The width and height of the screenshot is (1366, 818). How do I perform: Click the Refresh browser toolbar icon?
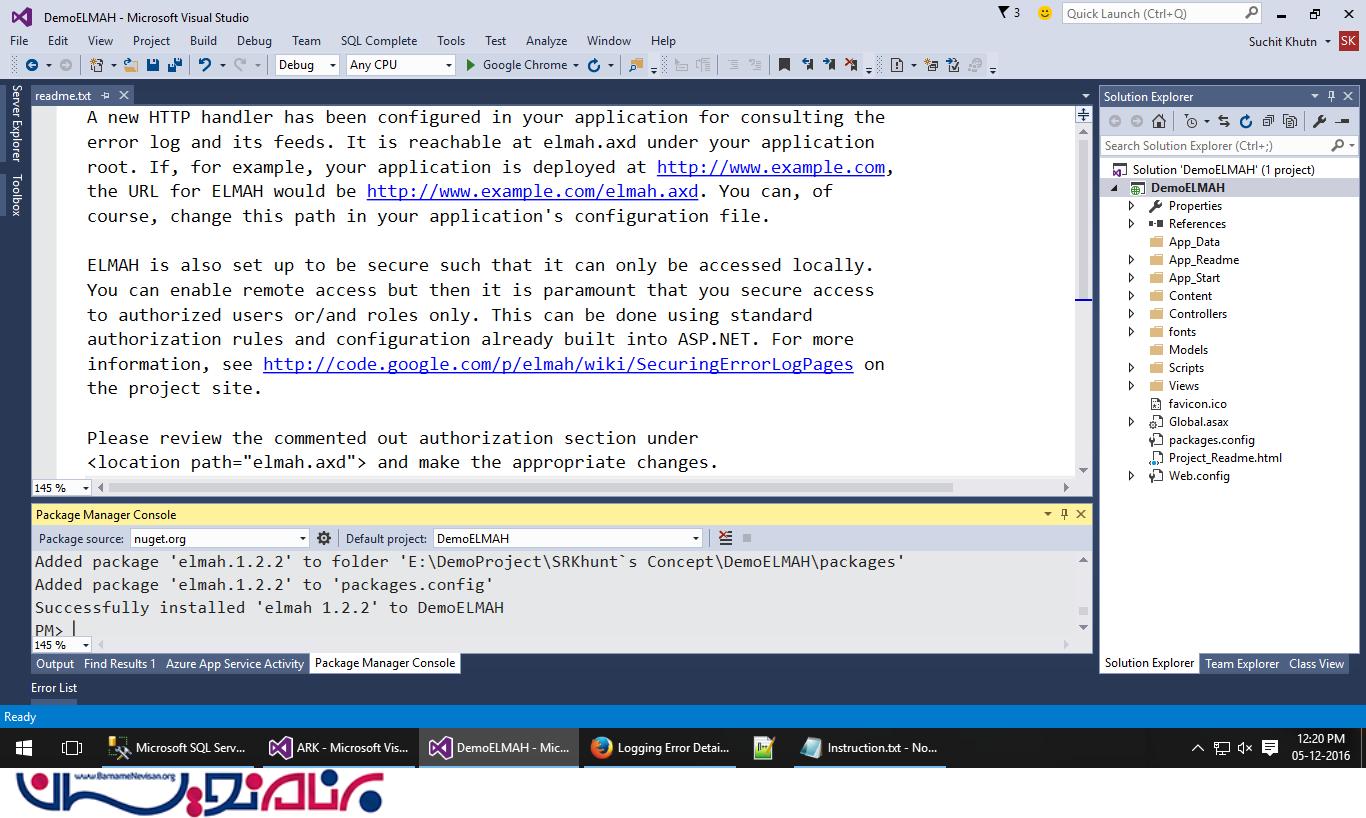pyautogui.click(x=594, y=65)
